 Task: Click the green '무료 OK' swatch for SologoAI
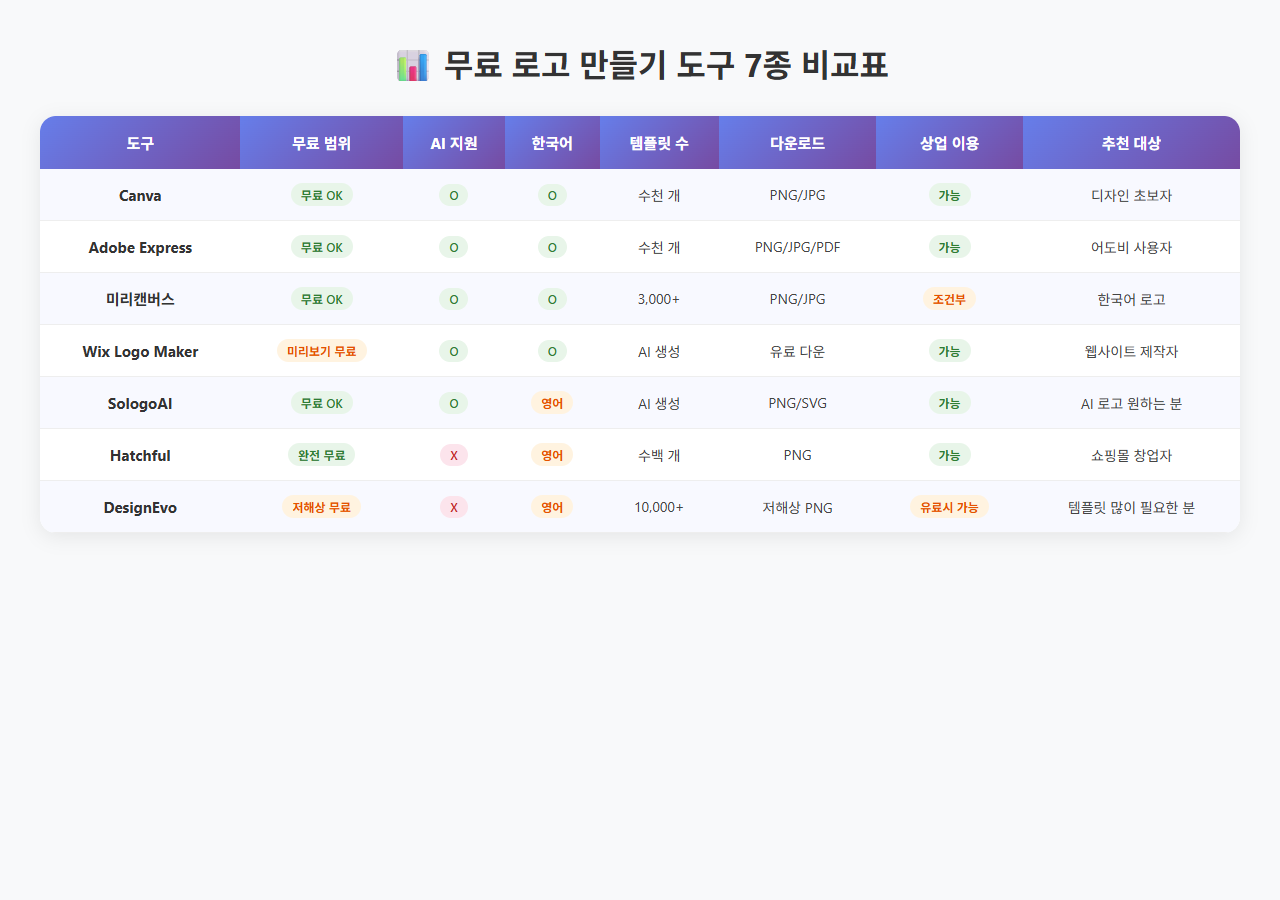[x=321, y=403]
